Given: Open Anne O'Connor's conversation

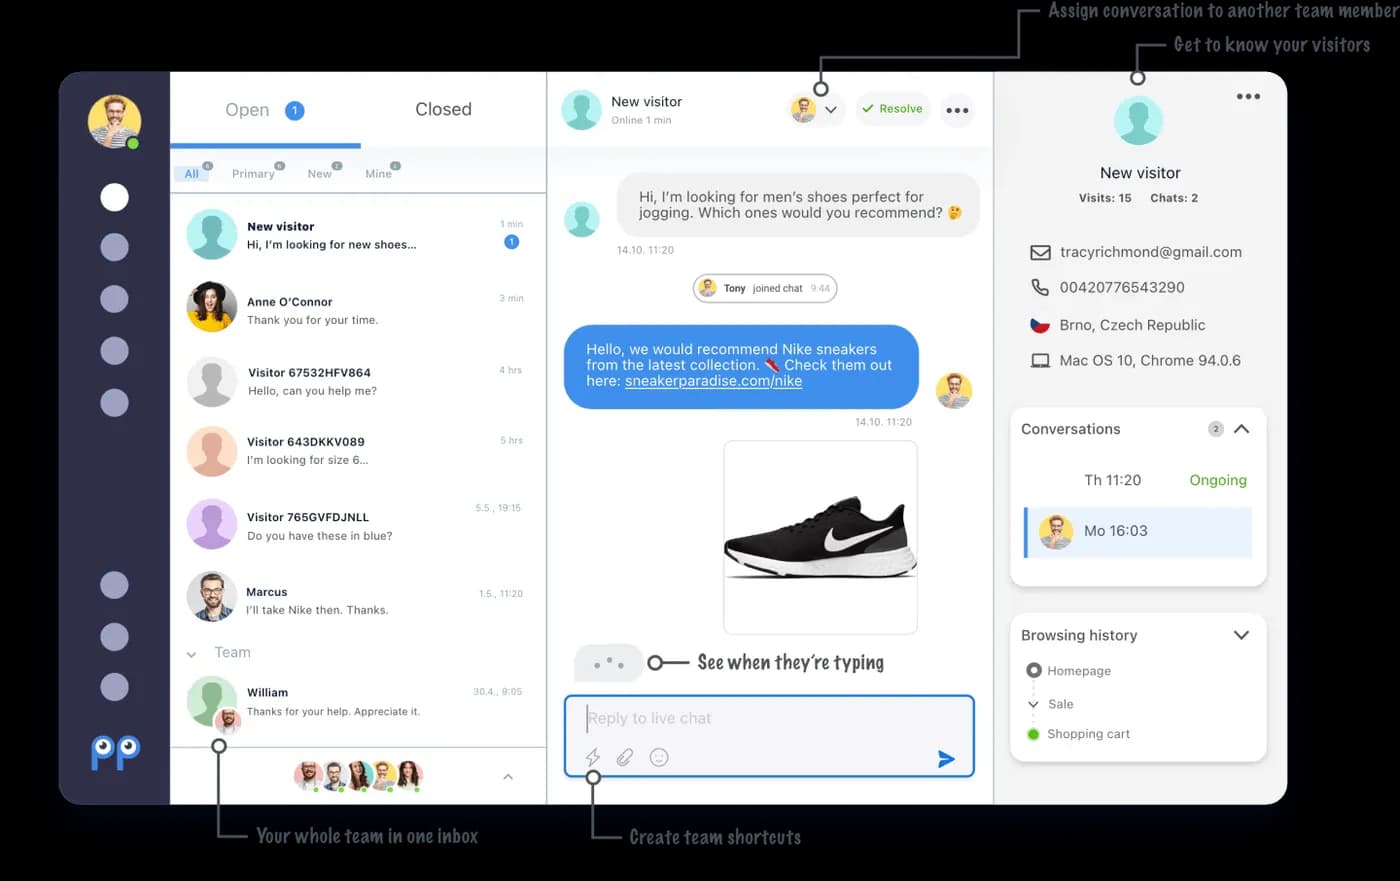Looking at the screenshot, I should [358, 310].
